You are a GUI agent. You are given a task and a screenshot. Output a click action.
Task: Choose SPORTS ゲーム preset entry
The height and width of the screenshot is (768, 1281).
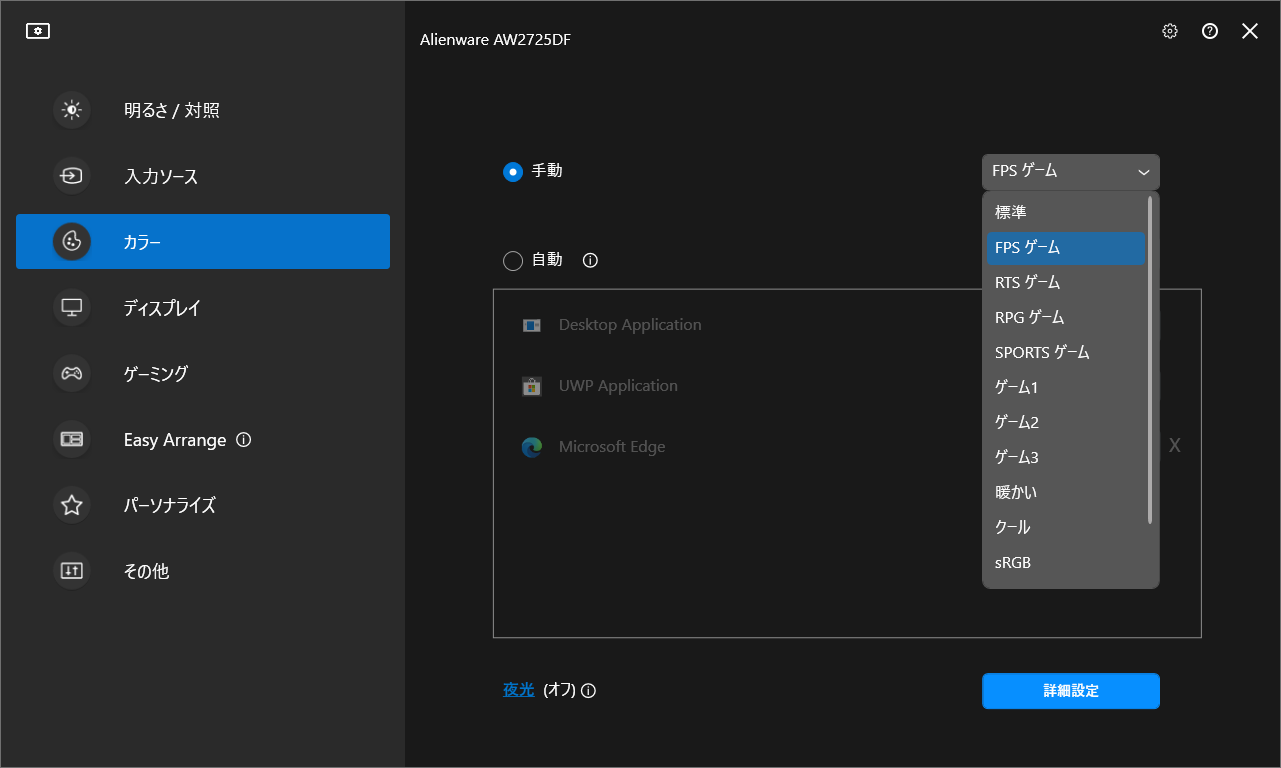1066,352
